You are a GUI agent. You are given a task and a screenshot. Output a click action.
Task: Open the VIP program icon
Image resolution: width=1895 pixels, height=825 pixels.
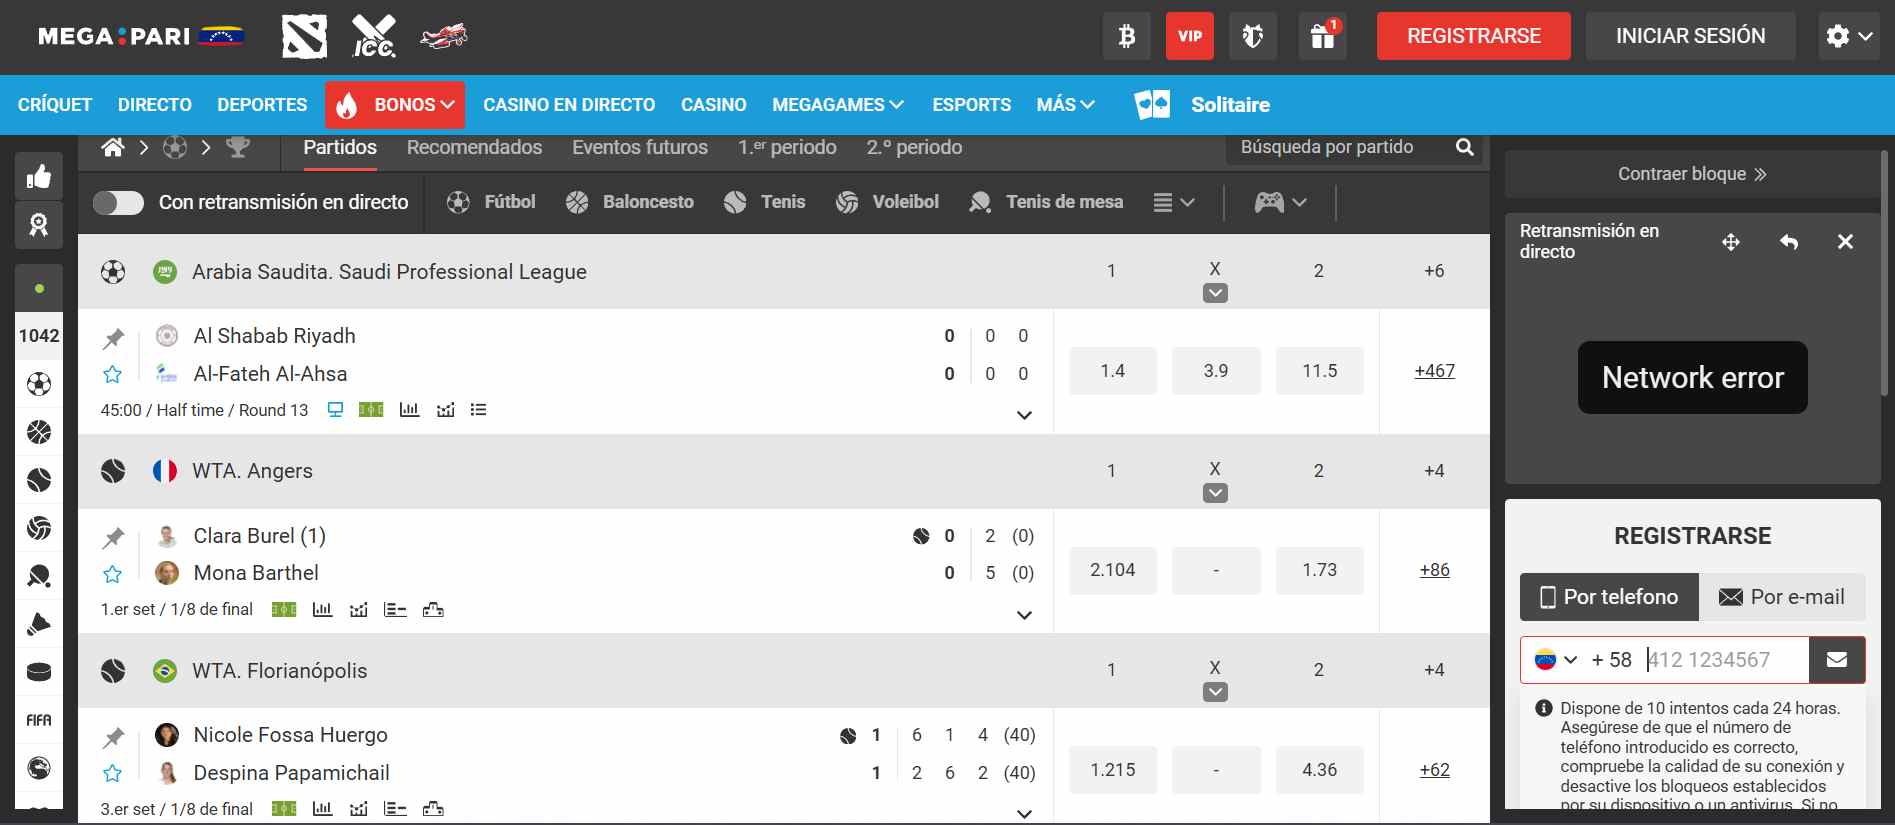(x=1190, y=36)
